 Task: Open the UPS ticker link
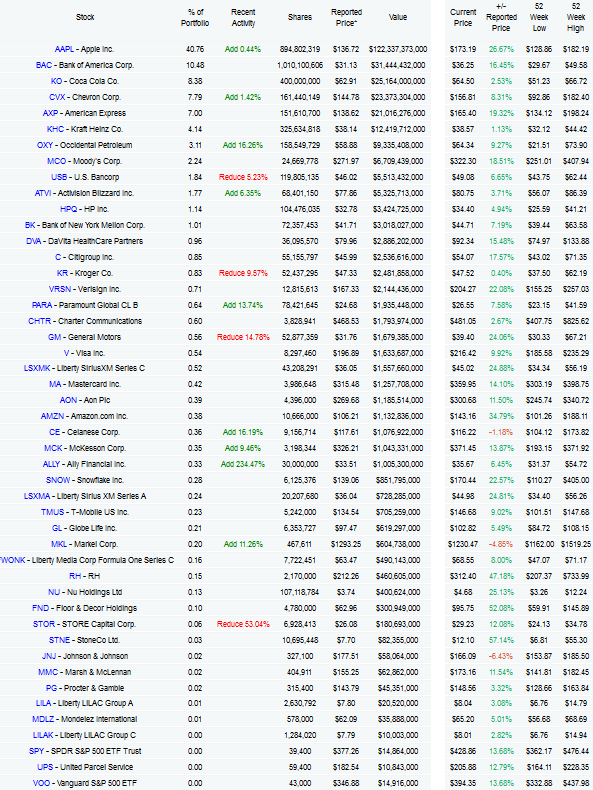click(45, 767)
